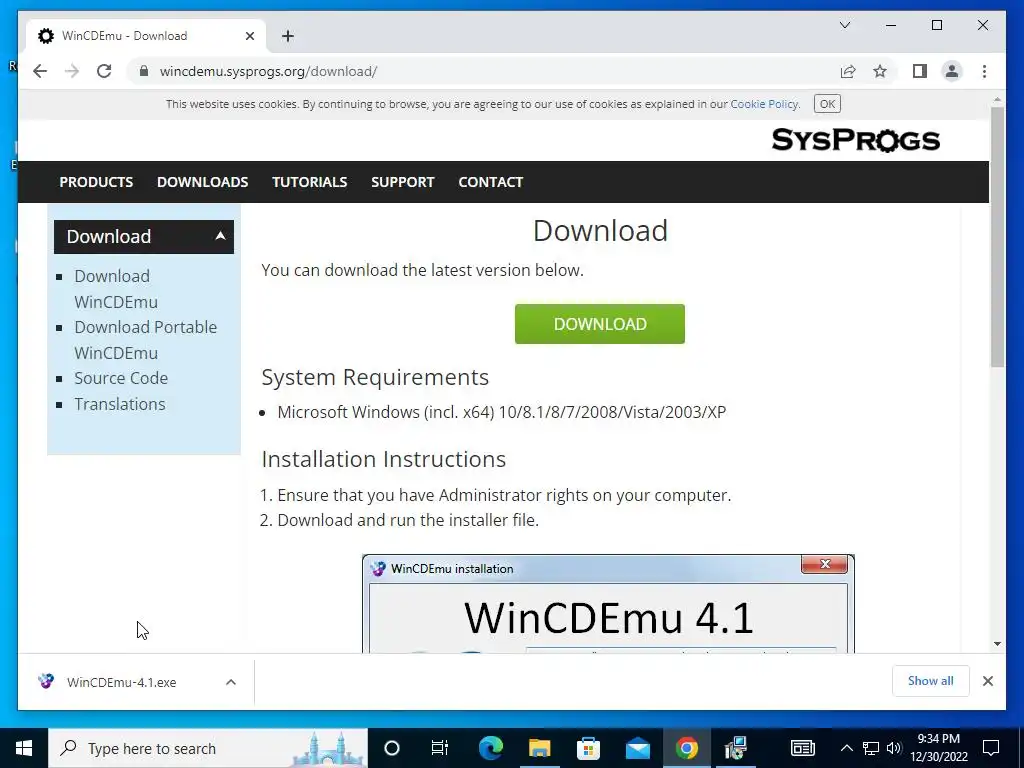Show hidden system tray icons
Image resolution: width=1024 pixels, height=768 pixels.
click(x=846, y=748)
